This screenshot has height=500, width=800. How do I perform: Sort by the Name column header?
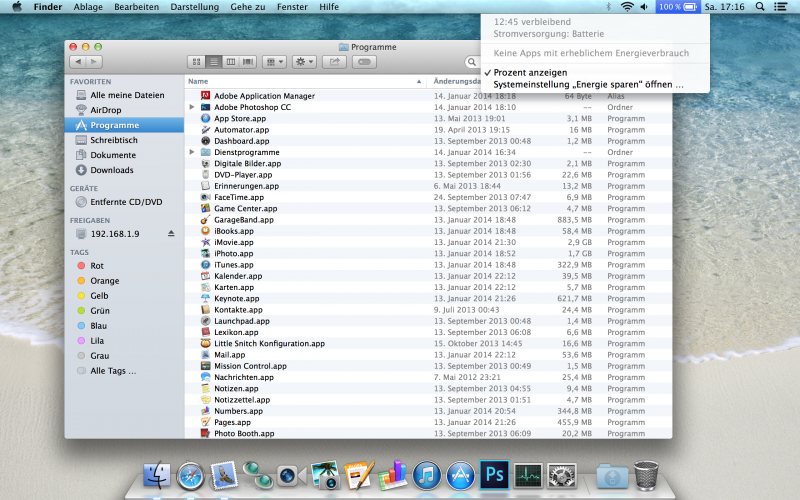(305, 81)
